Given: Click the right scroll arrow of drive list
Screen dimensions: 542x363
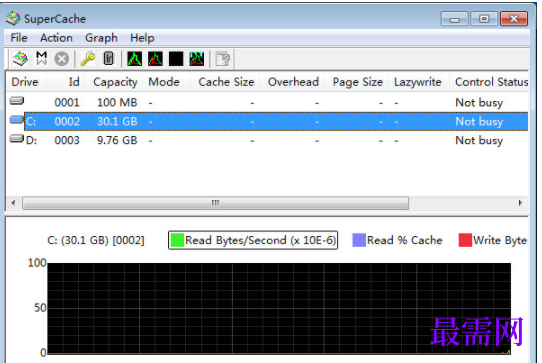Looking at the screenshot, I should tap(520, 203).
